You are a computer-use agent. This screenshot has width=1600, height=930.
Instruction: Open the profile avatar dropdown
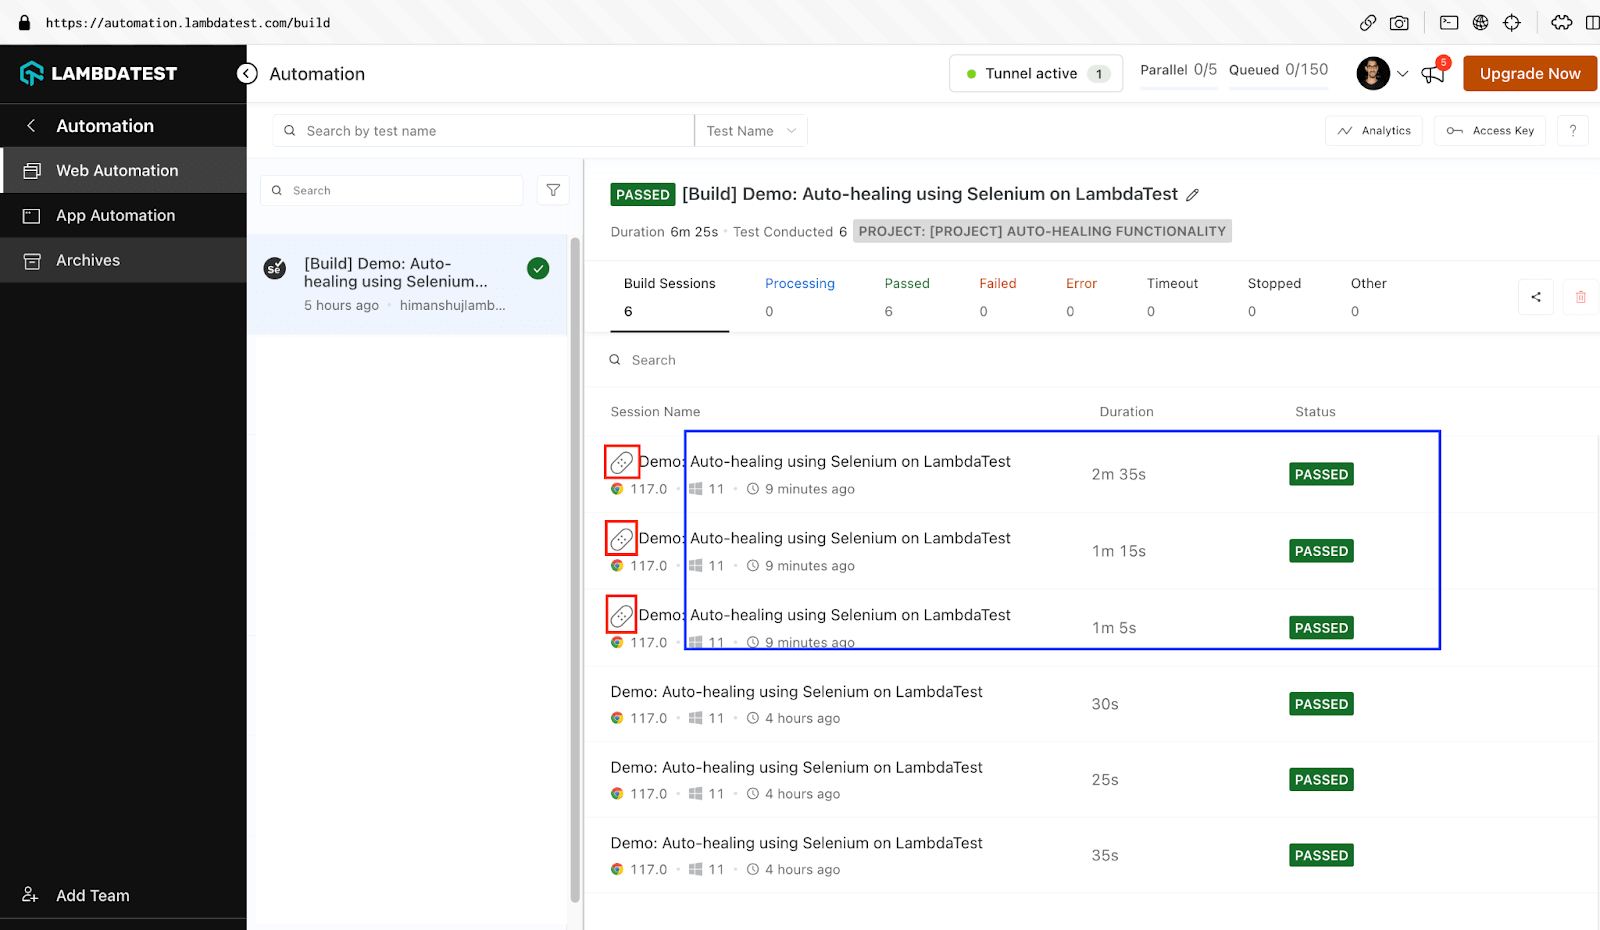tap(1372, 73)
